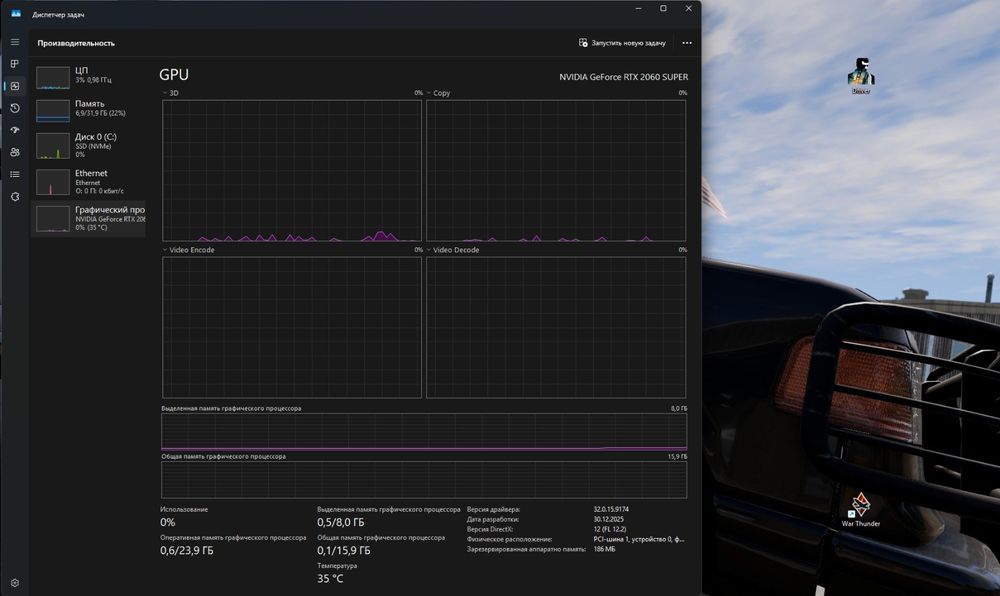Open the three-dots more options menu
This screenshot has width=1000, height=596.
click(x=686, y=43)
